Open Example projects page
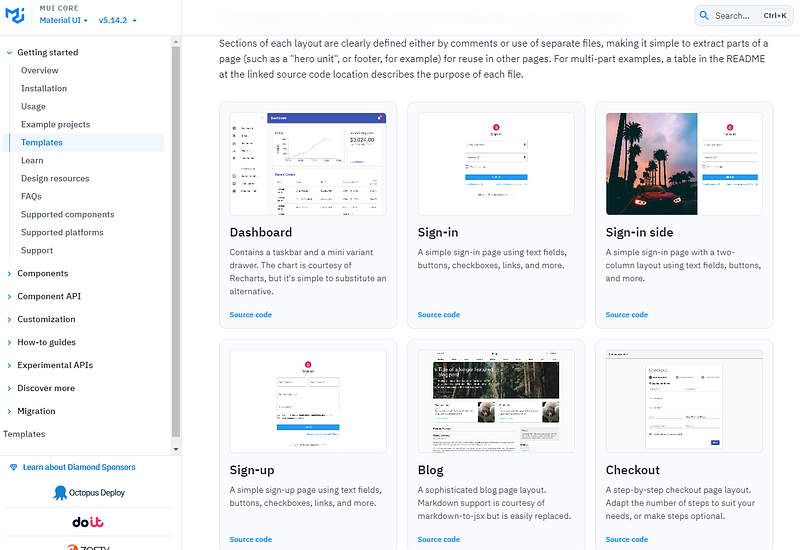The height and width of the screenshot is (550, 800). 56,124
